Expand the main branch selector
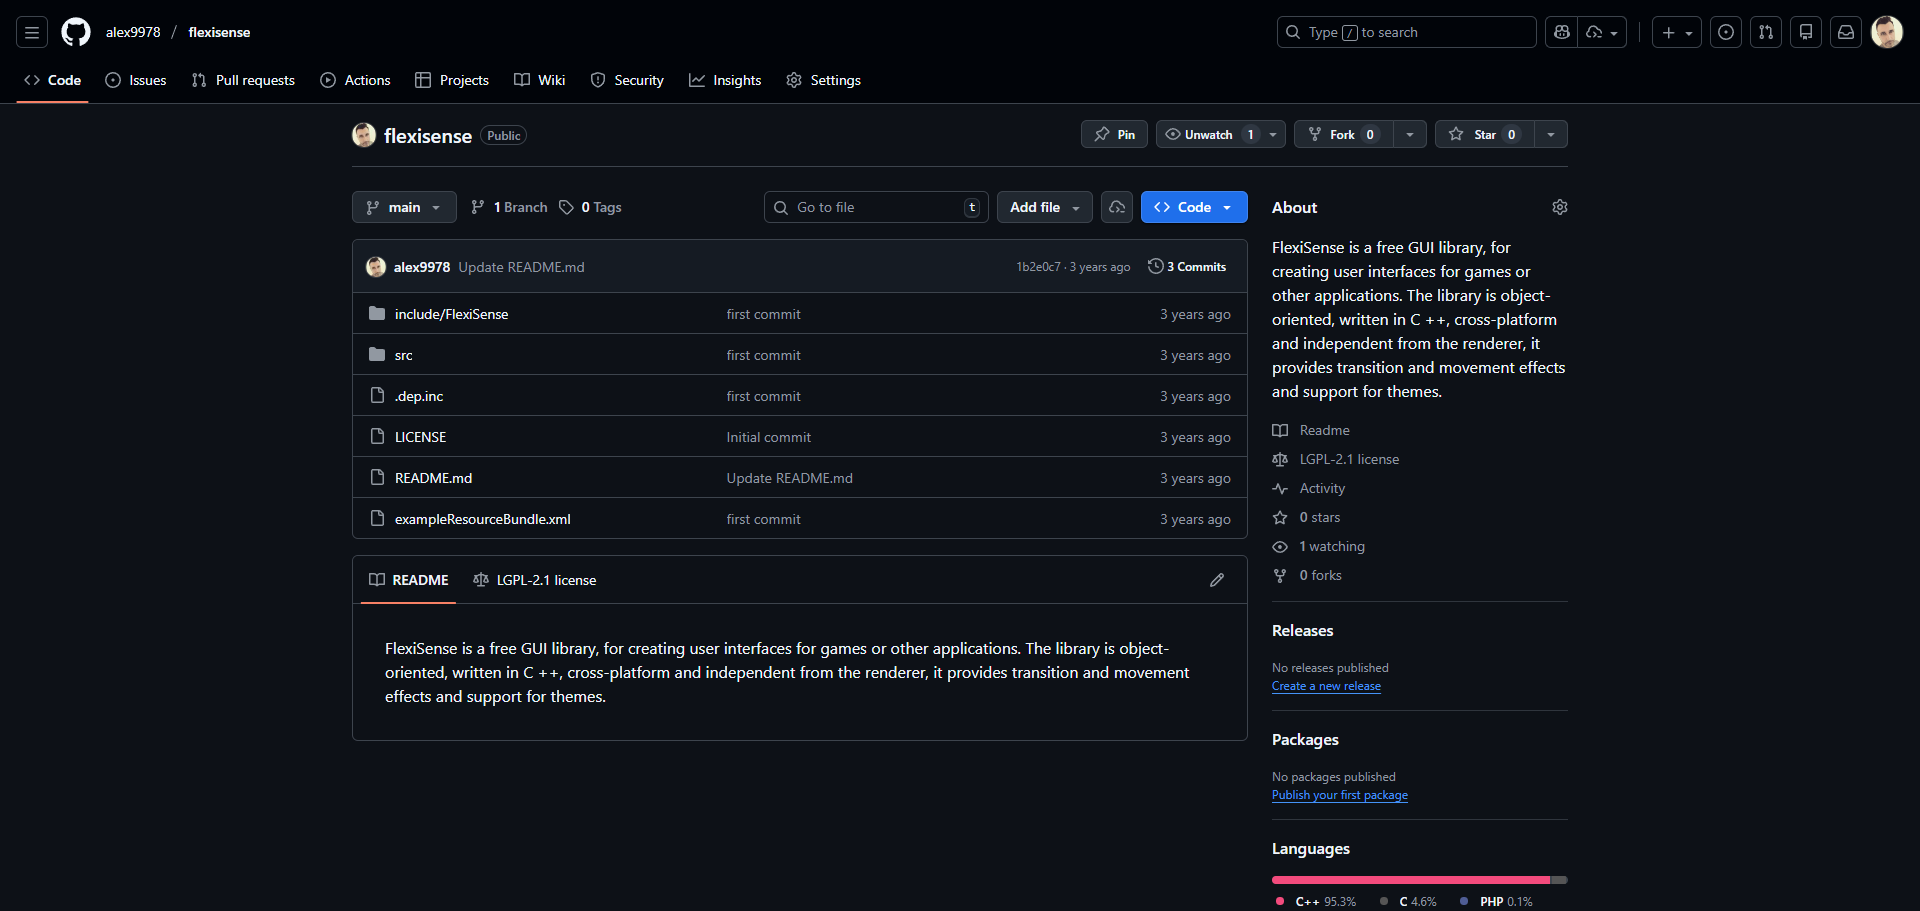Screen dimensions: 1920x911 coord(404,207)
